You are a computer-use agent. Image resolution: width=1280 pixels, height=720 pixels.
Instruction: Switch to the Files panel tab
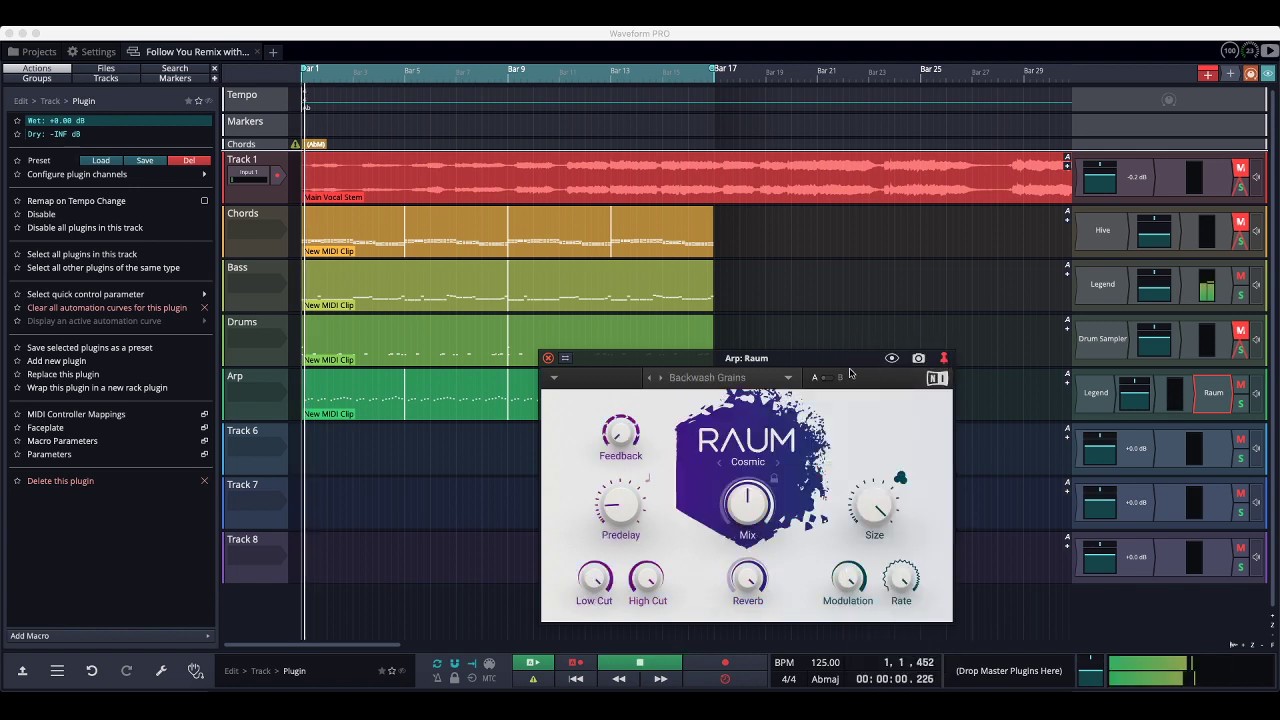point(106,68)
